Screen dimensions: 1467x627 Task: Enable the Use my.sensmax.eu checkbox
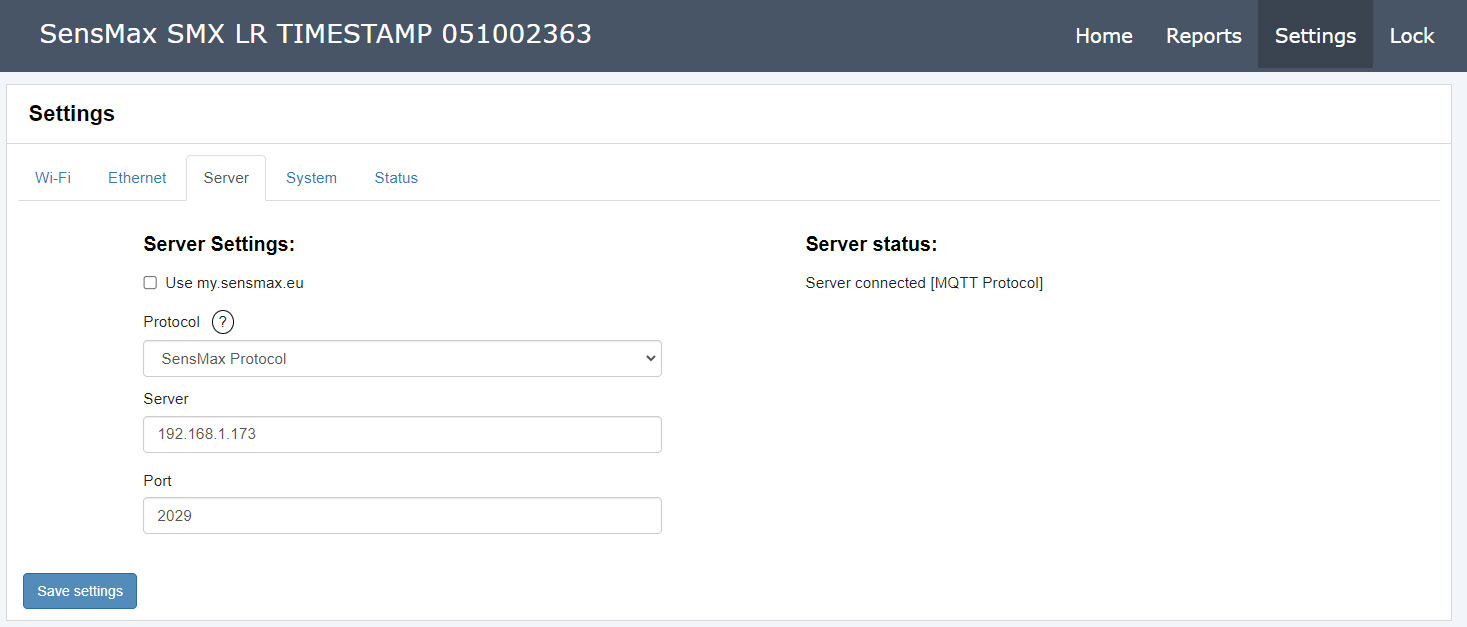click(150, 283)
